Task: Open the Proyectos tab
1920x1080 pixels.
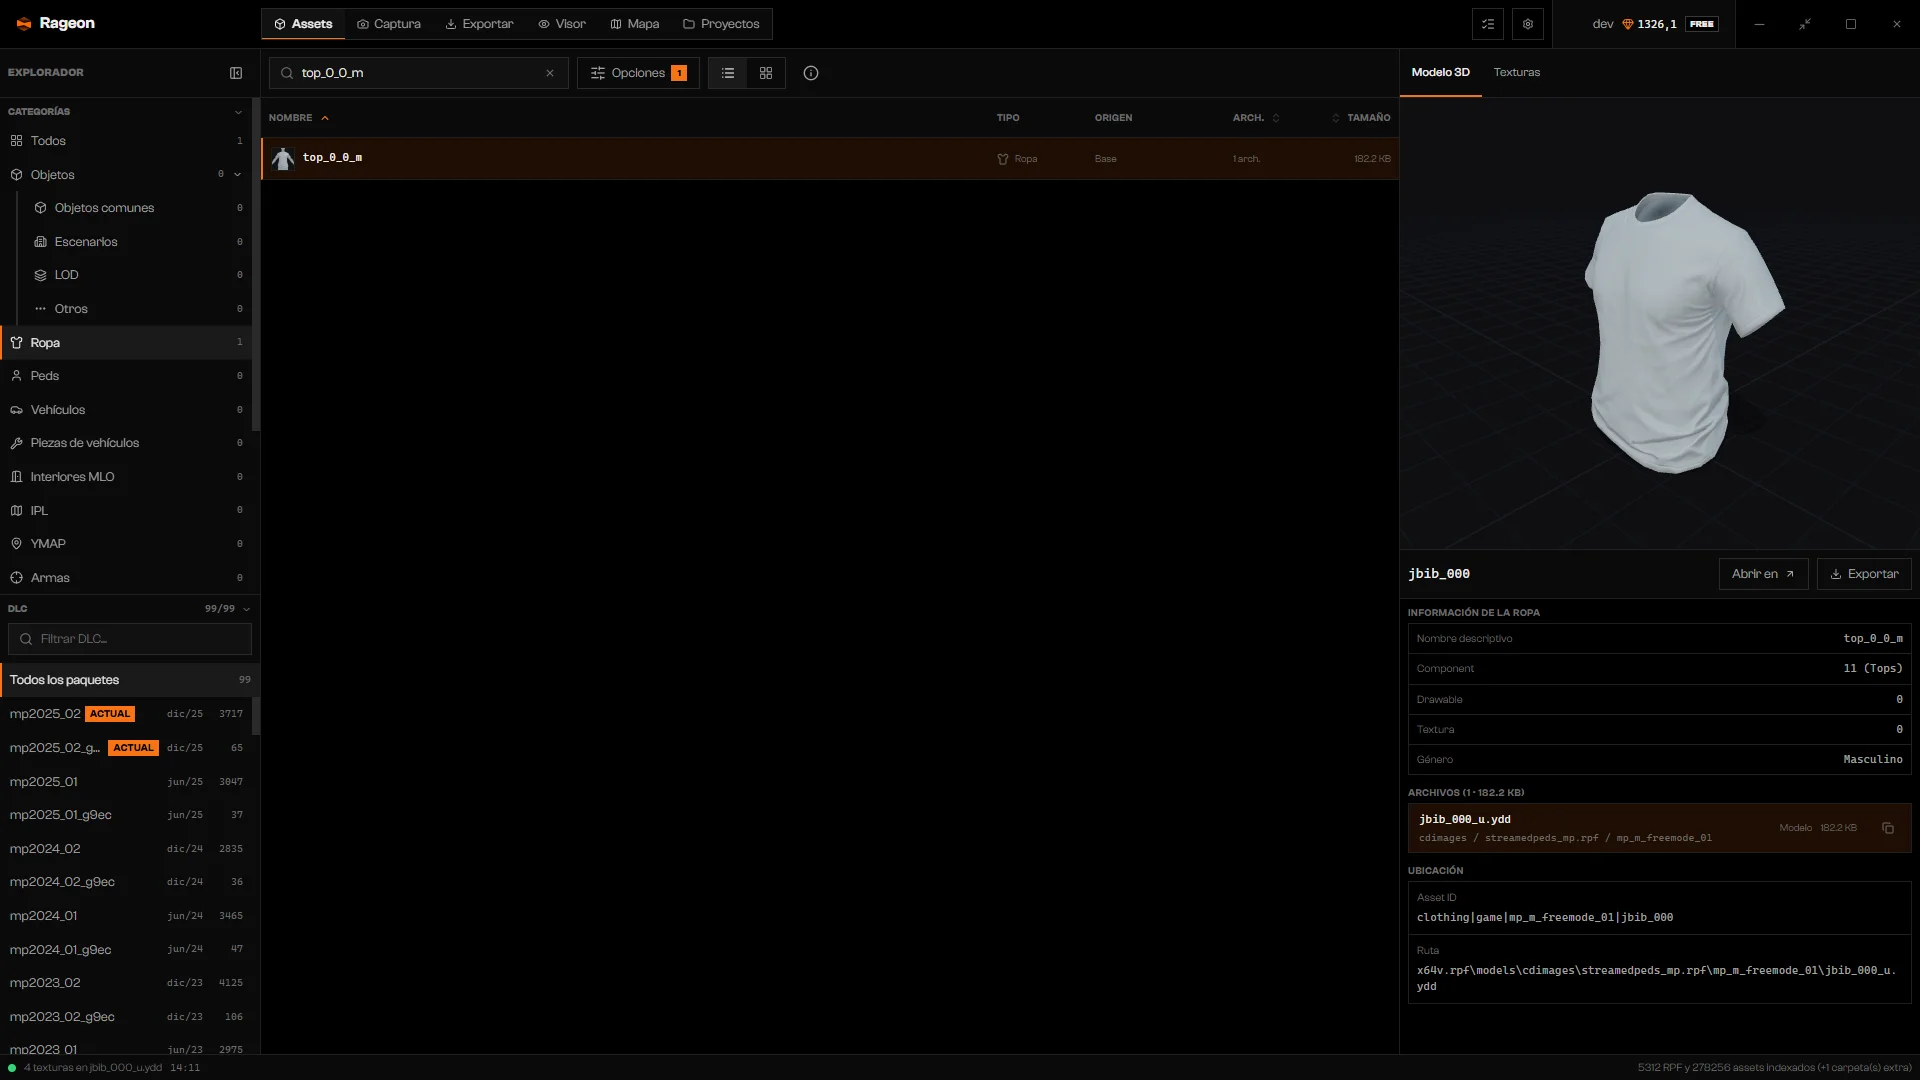Action: pyautogui.click(x=721, y=24)
